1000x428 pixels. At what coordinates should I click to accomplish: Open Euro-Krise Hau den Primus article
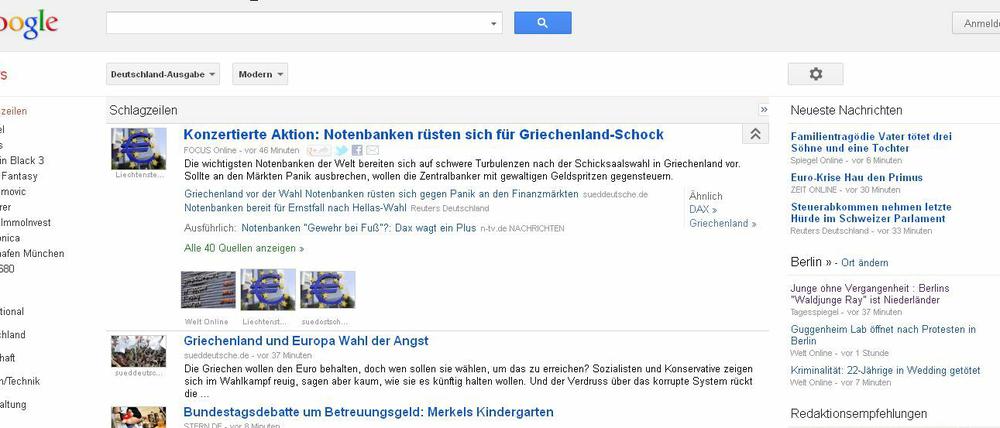857,177
